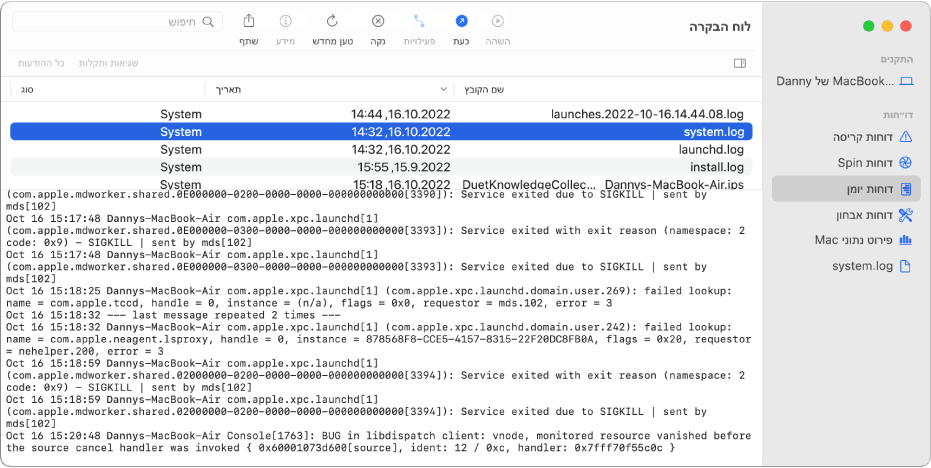Click the Reload (טען מחדש) icon
Screen dimensions: 931x468
332,21
